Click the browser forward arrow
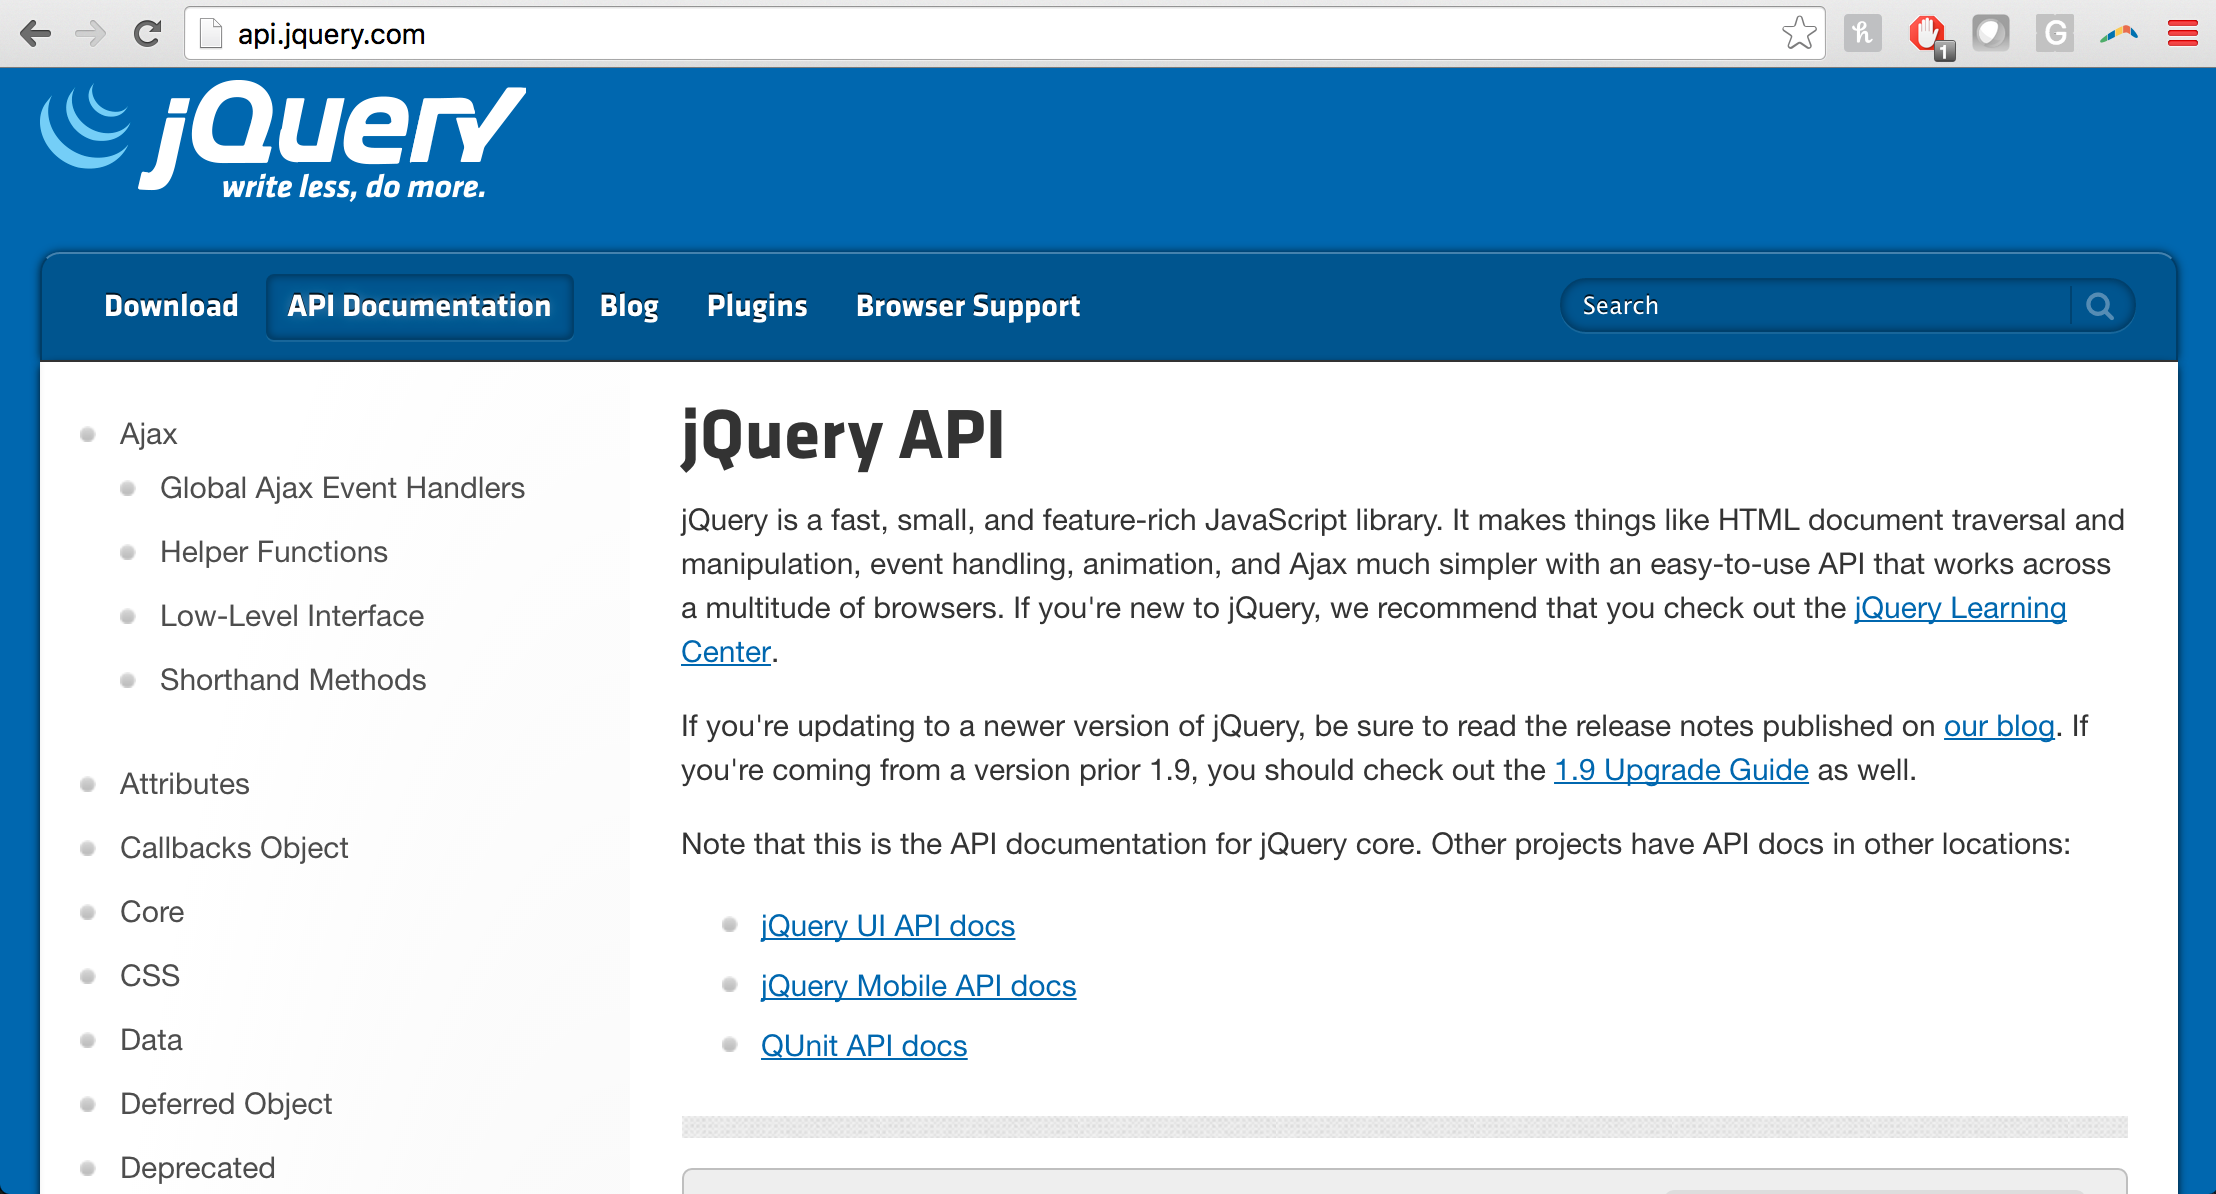The height and width of the screenshot is (1194, 2216). [90, 34]
